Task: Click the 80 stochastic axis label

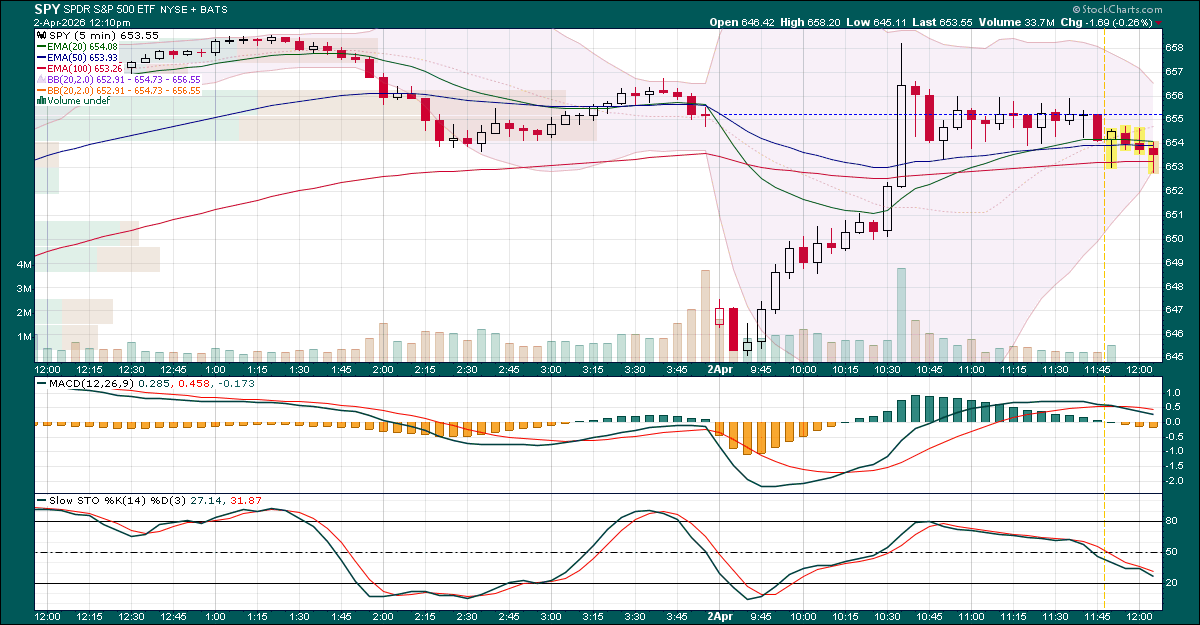Action: pyautogui.click(x=1172, y=521)
